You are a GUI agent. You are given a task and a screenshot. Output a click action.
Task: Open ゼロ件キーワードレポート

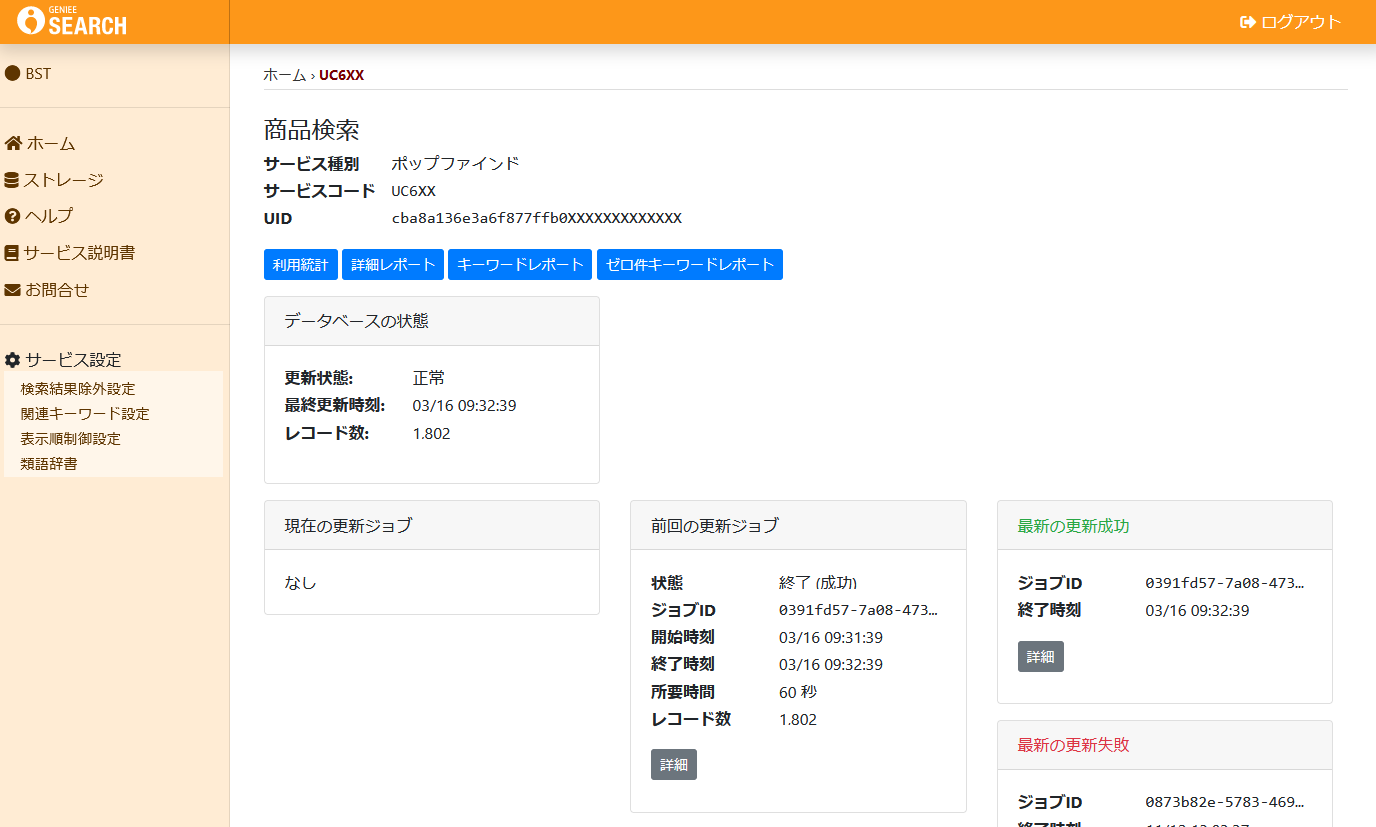click(690, 265)
